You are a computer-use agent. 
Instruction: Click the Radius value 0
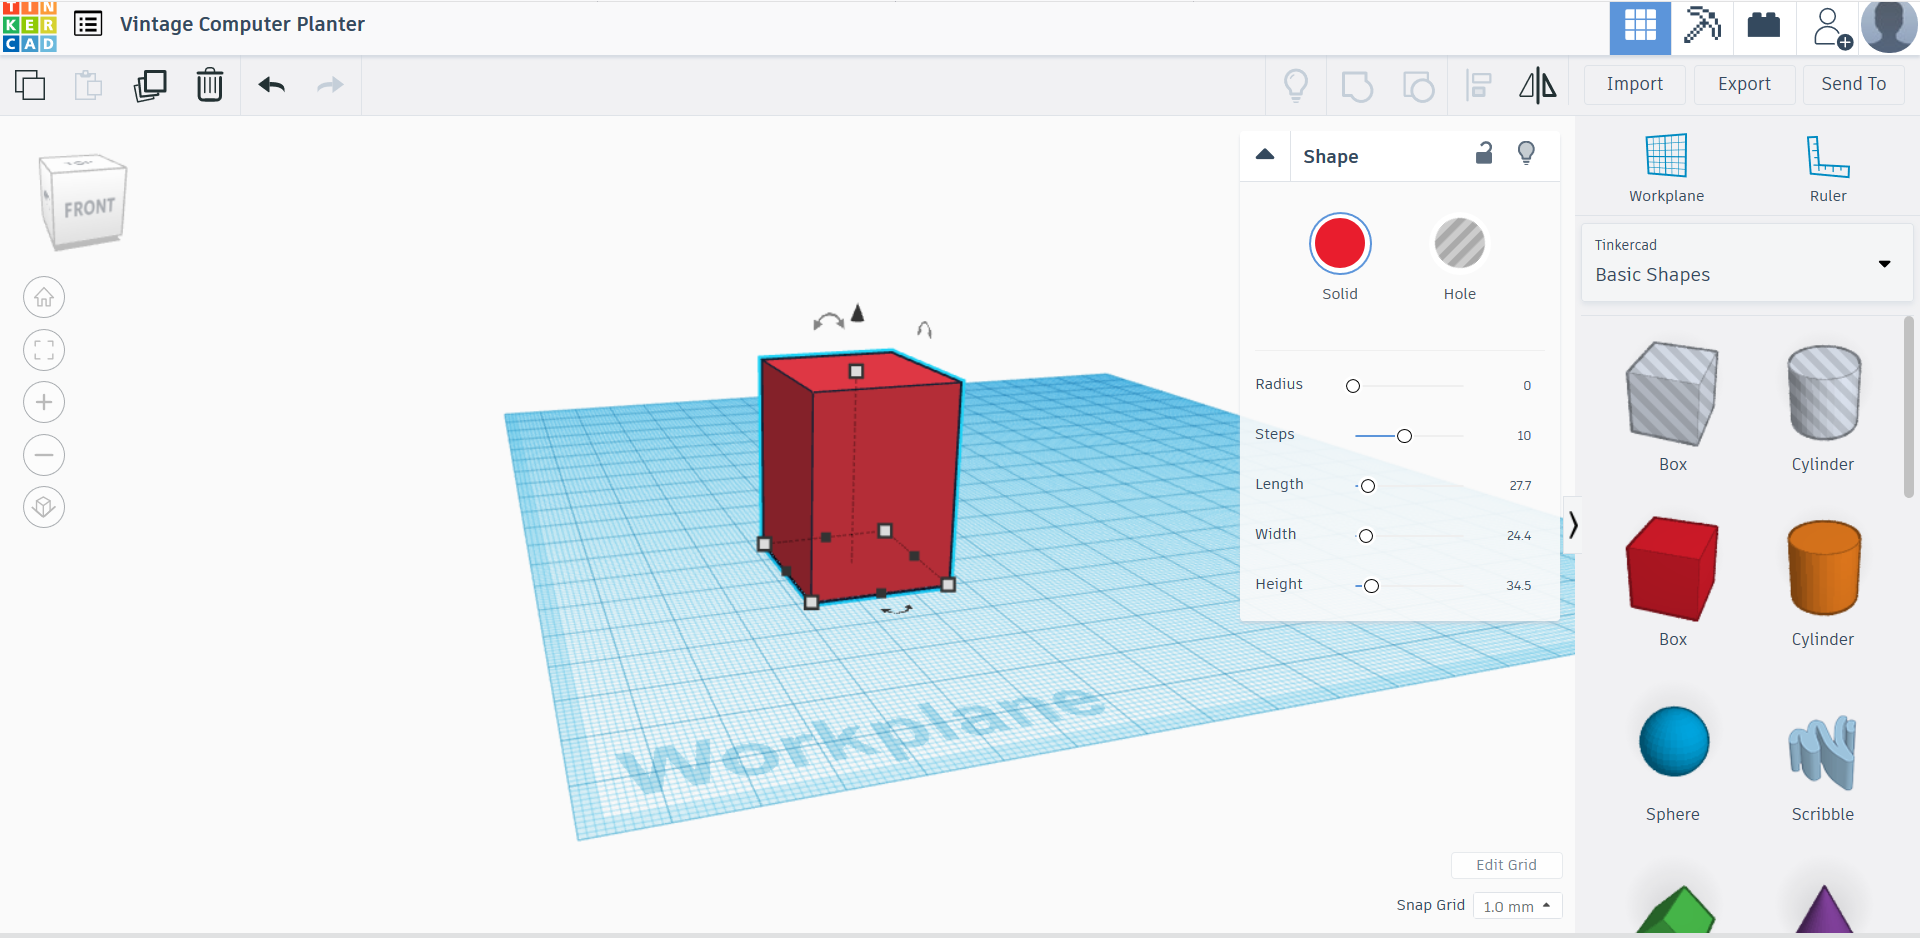pos(1527,386)
